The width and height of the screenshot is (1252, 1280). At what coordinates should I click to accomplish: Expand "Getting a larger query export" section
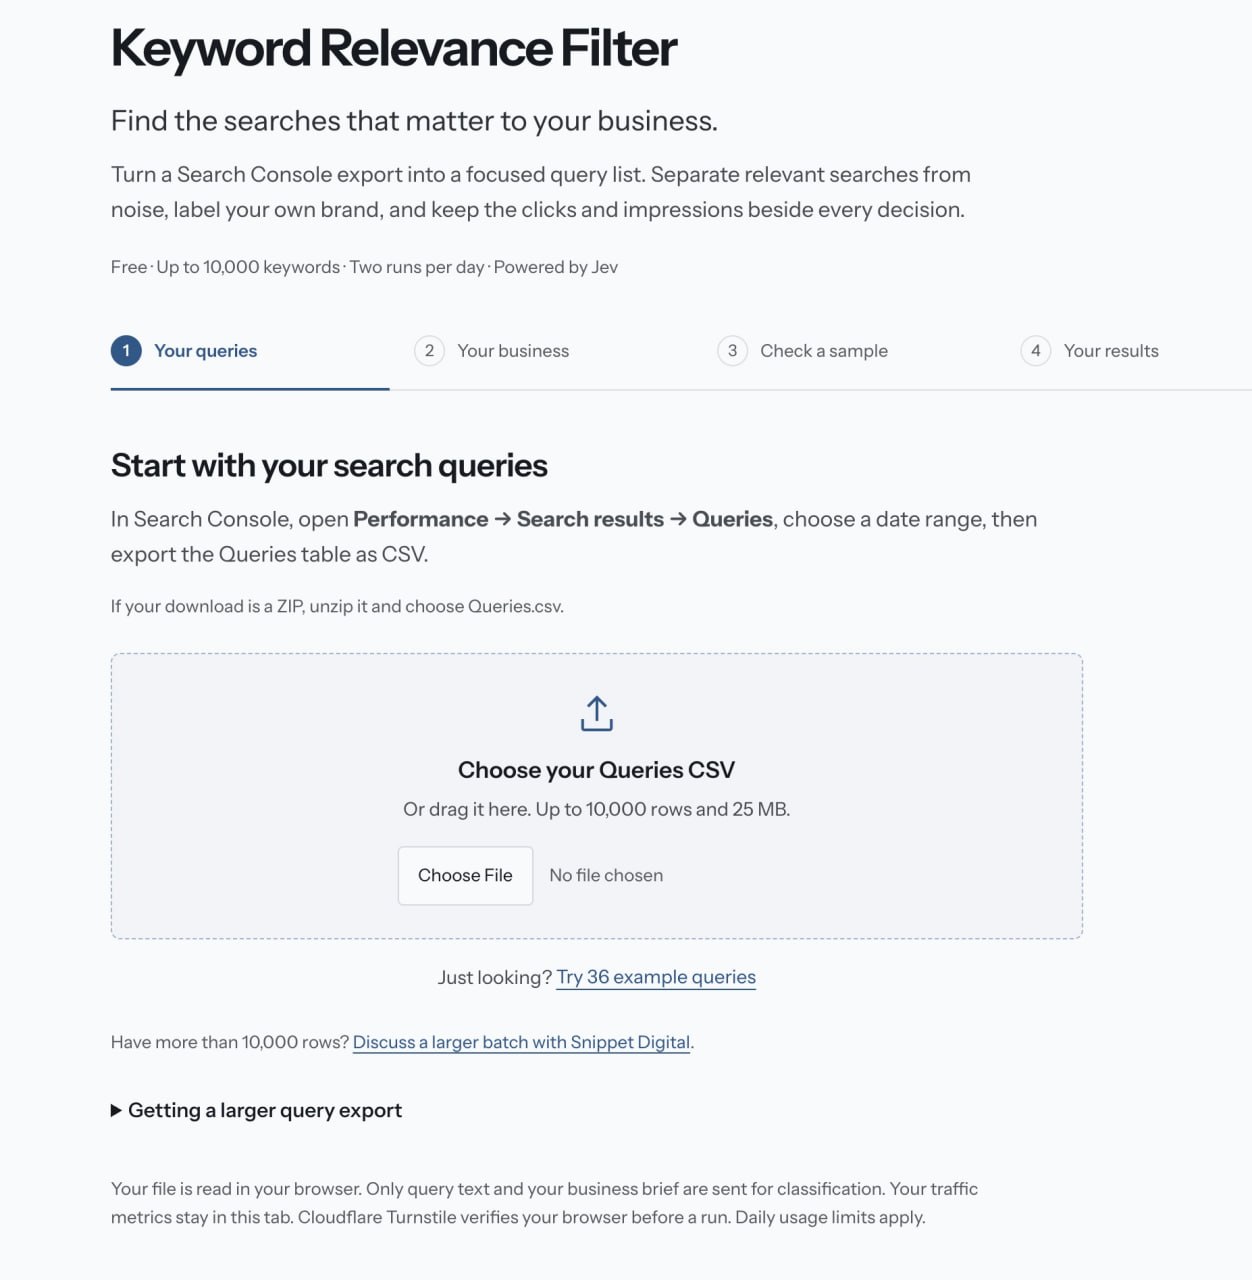click(265, 1110)
